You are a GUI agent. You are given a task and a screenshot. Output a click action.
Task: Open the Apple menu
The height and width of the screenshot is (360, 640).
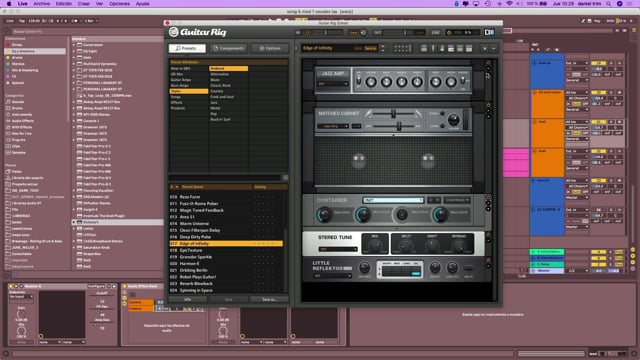[x=9, y=4]
